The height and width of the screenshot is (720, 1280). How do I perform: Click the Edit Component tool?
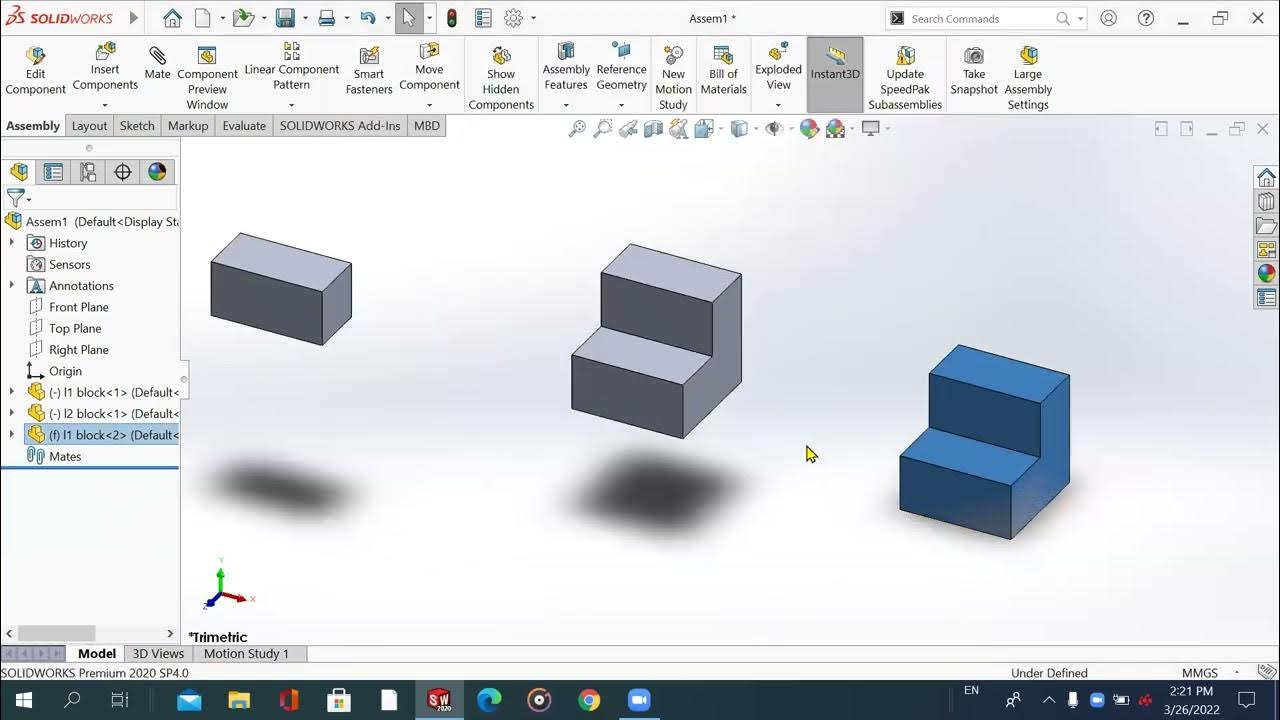click(36, 72)
